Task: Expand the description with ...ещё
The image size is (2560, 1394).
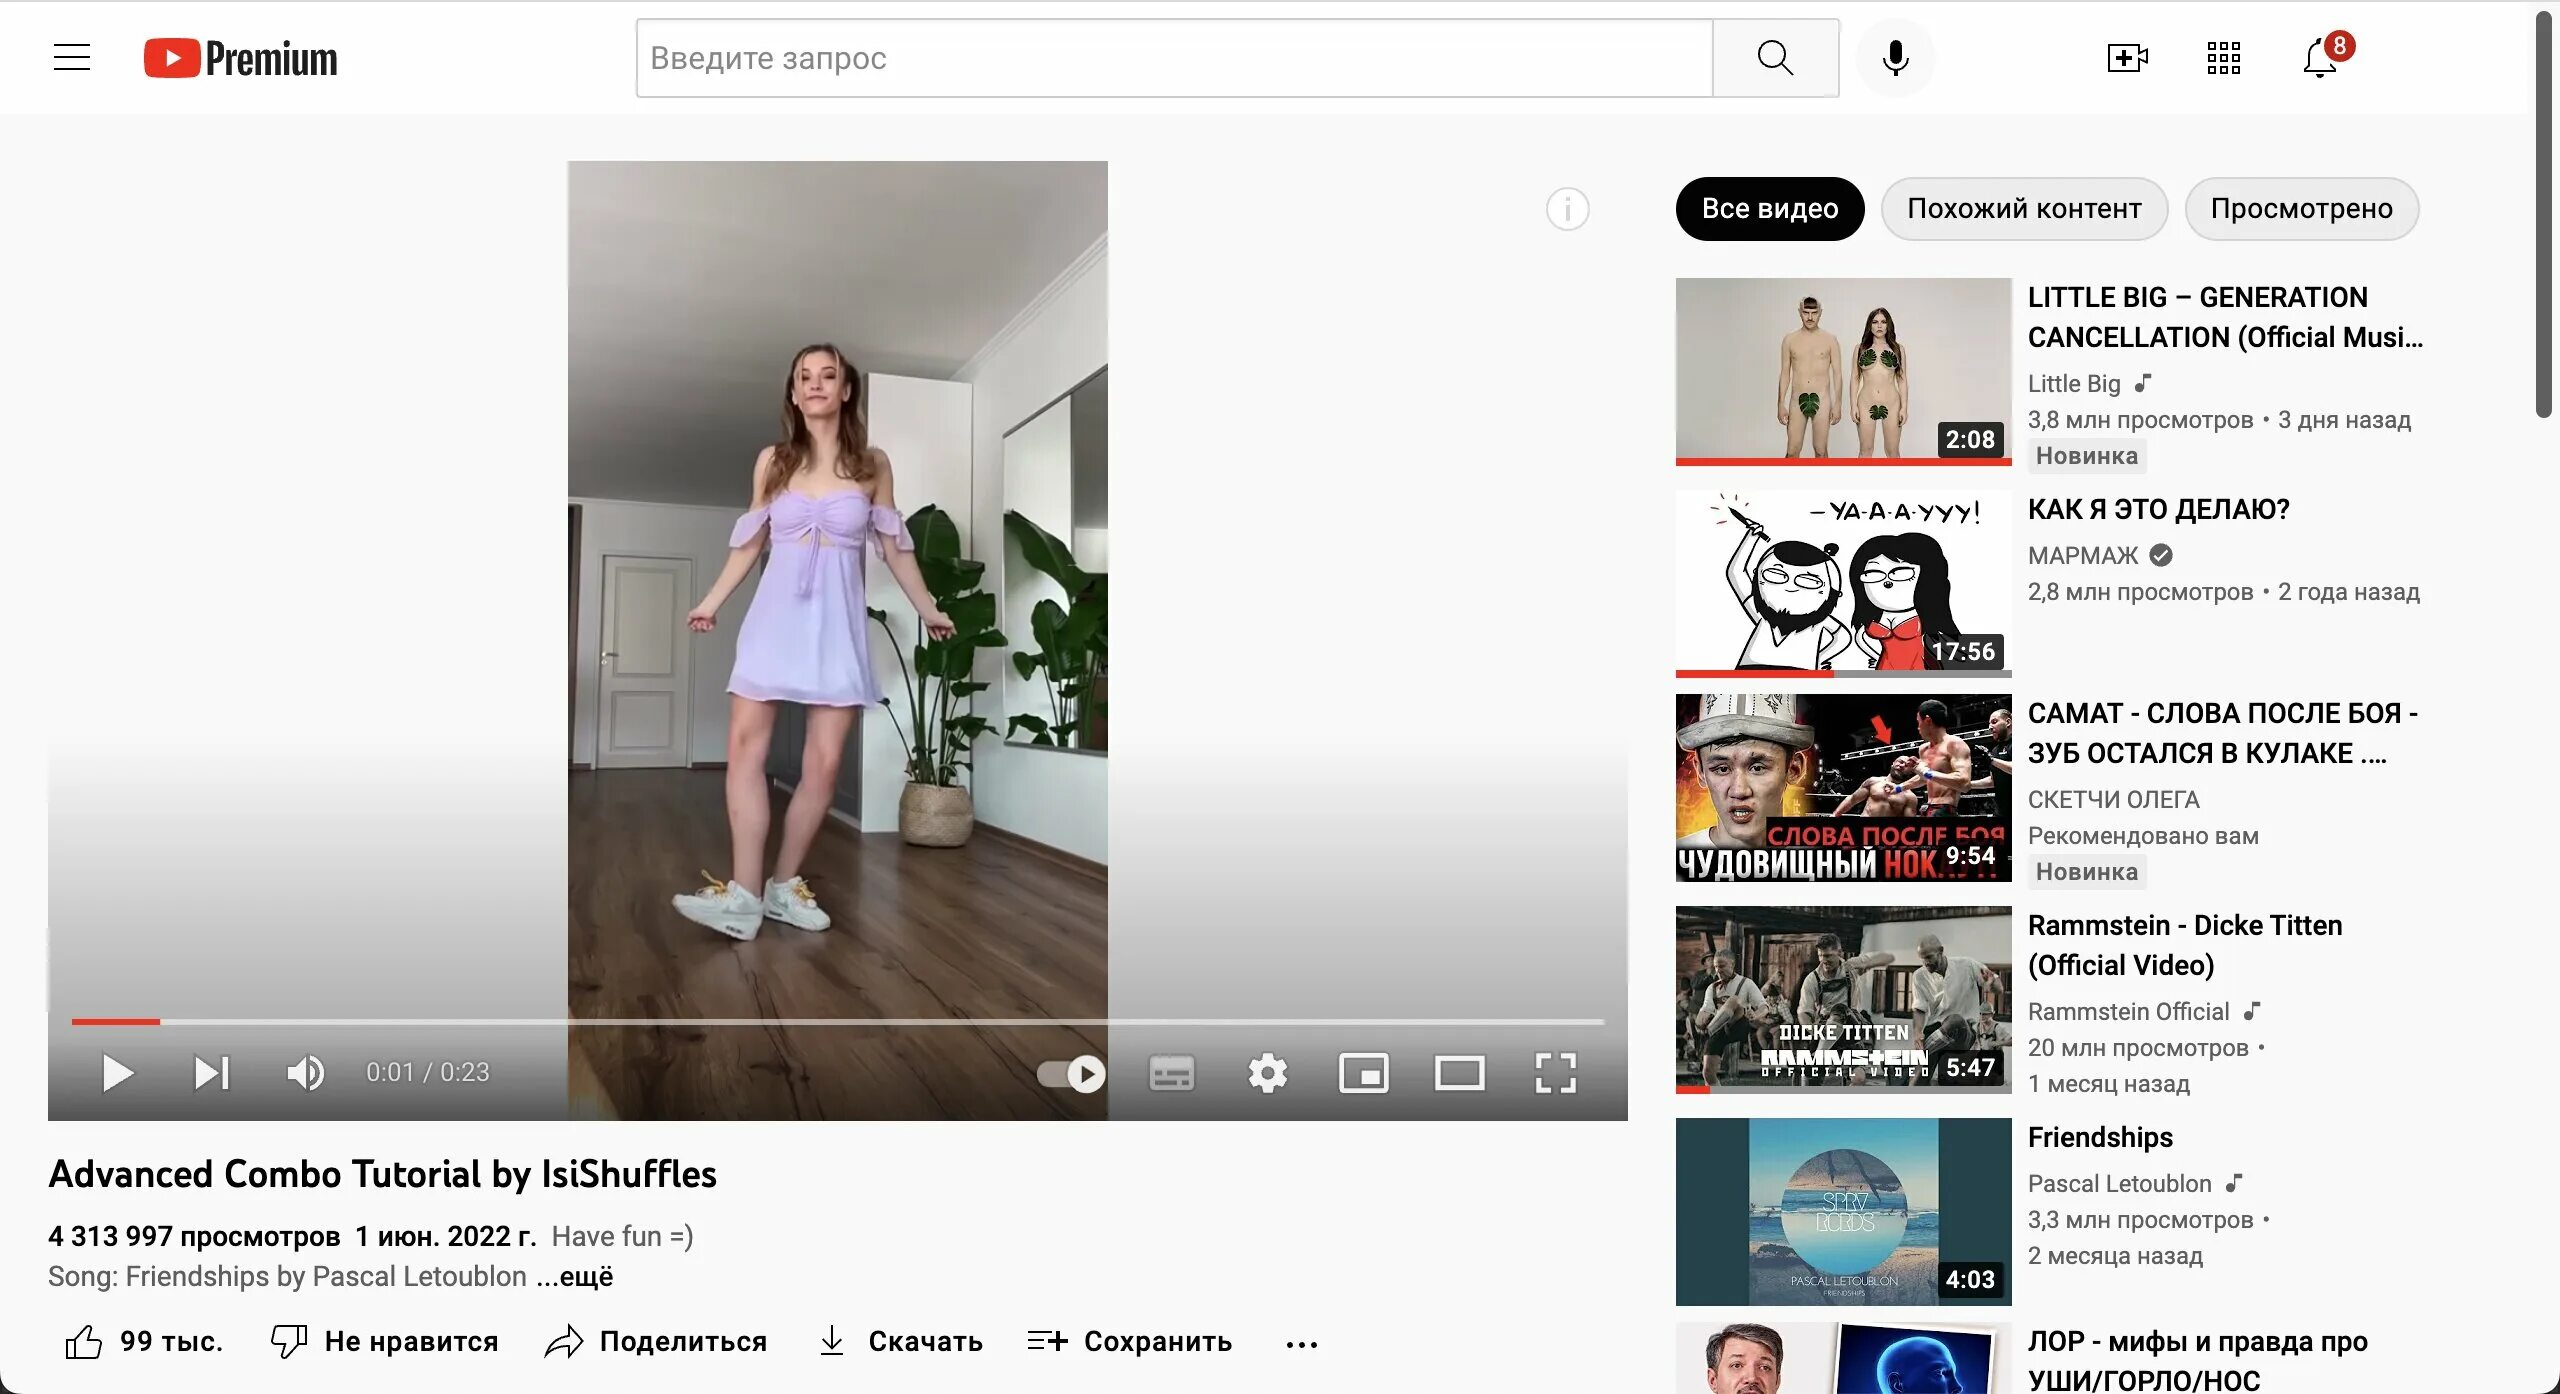Action: [575, 1277]
